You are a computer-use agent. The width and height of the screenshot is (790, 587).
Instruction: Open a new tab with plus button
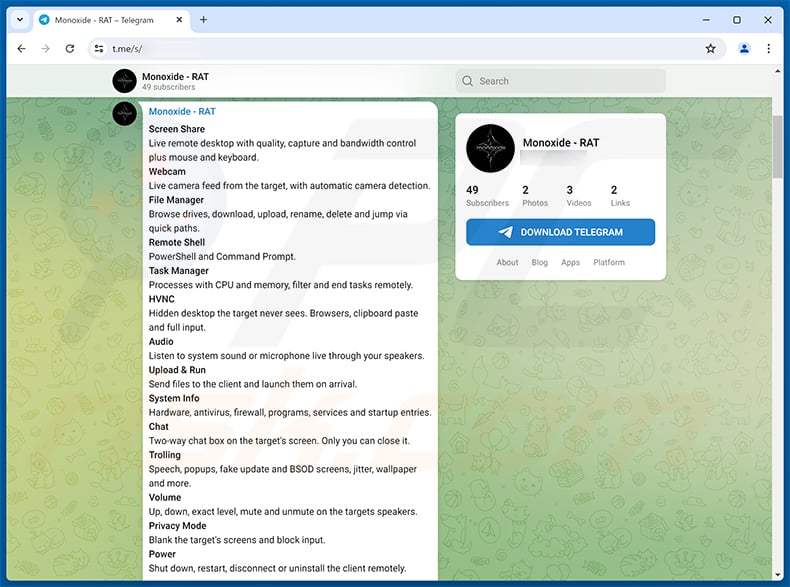click(x=204, y=20)
